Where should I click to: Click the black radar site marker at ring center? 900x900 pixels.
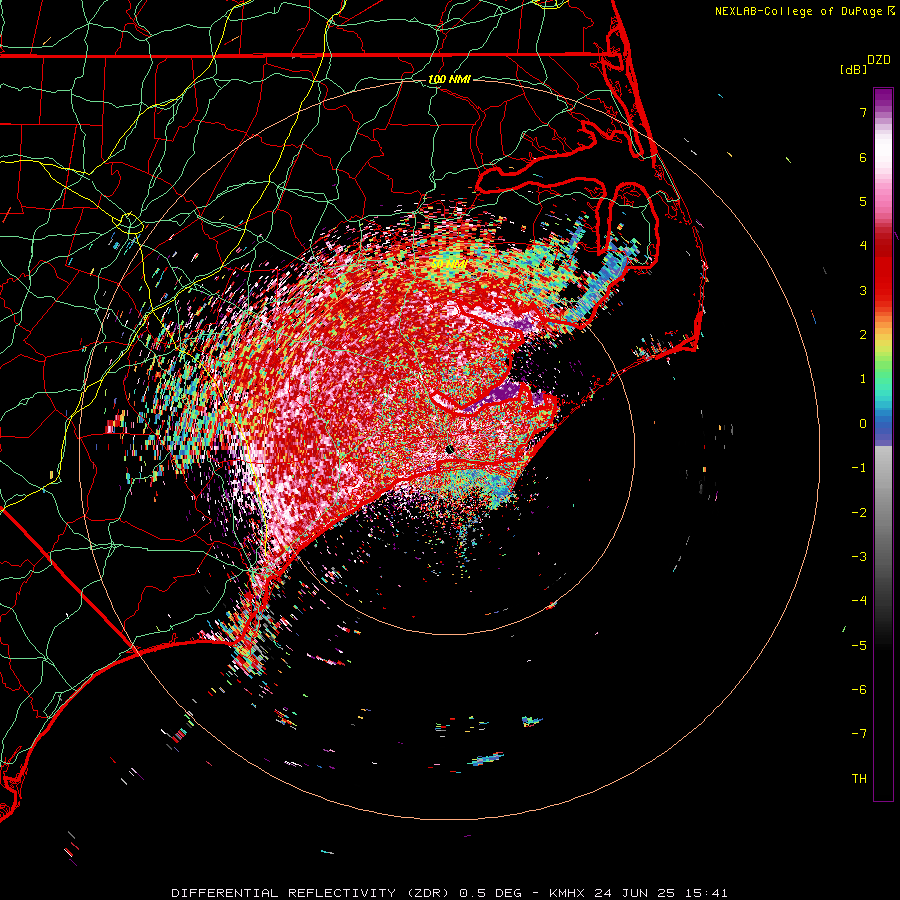tap(450, 449)
